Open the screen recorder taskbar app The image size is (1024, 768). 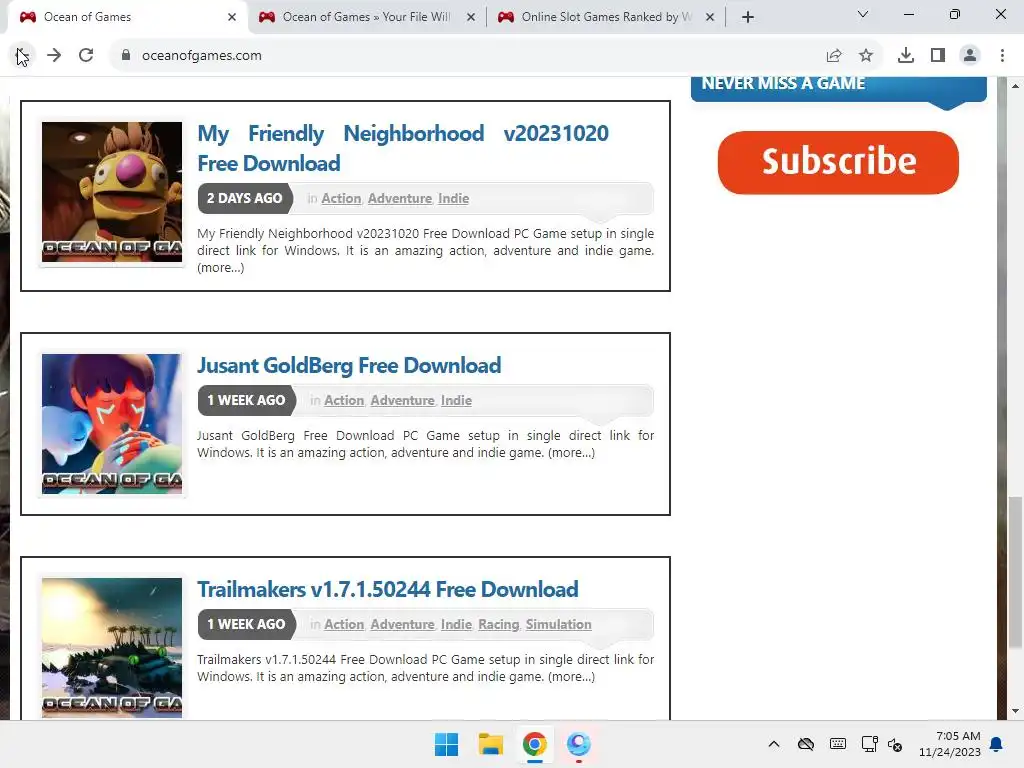(579, 744)
